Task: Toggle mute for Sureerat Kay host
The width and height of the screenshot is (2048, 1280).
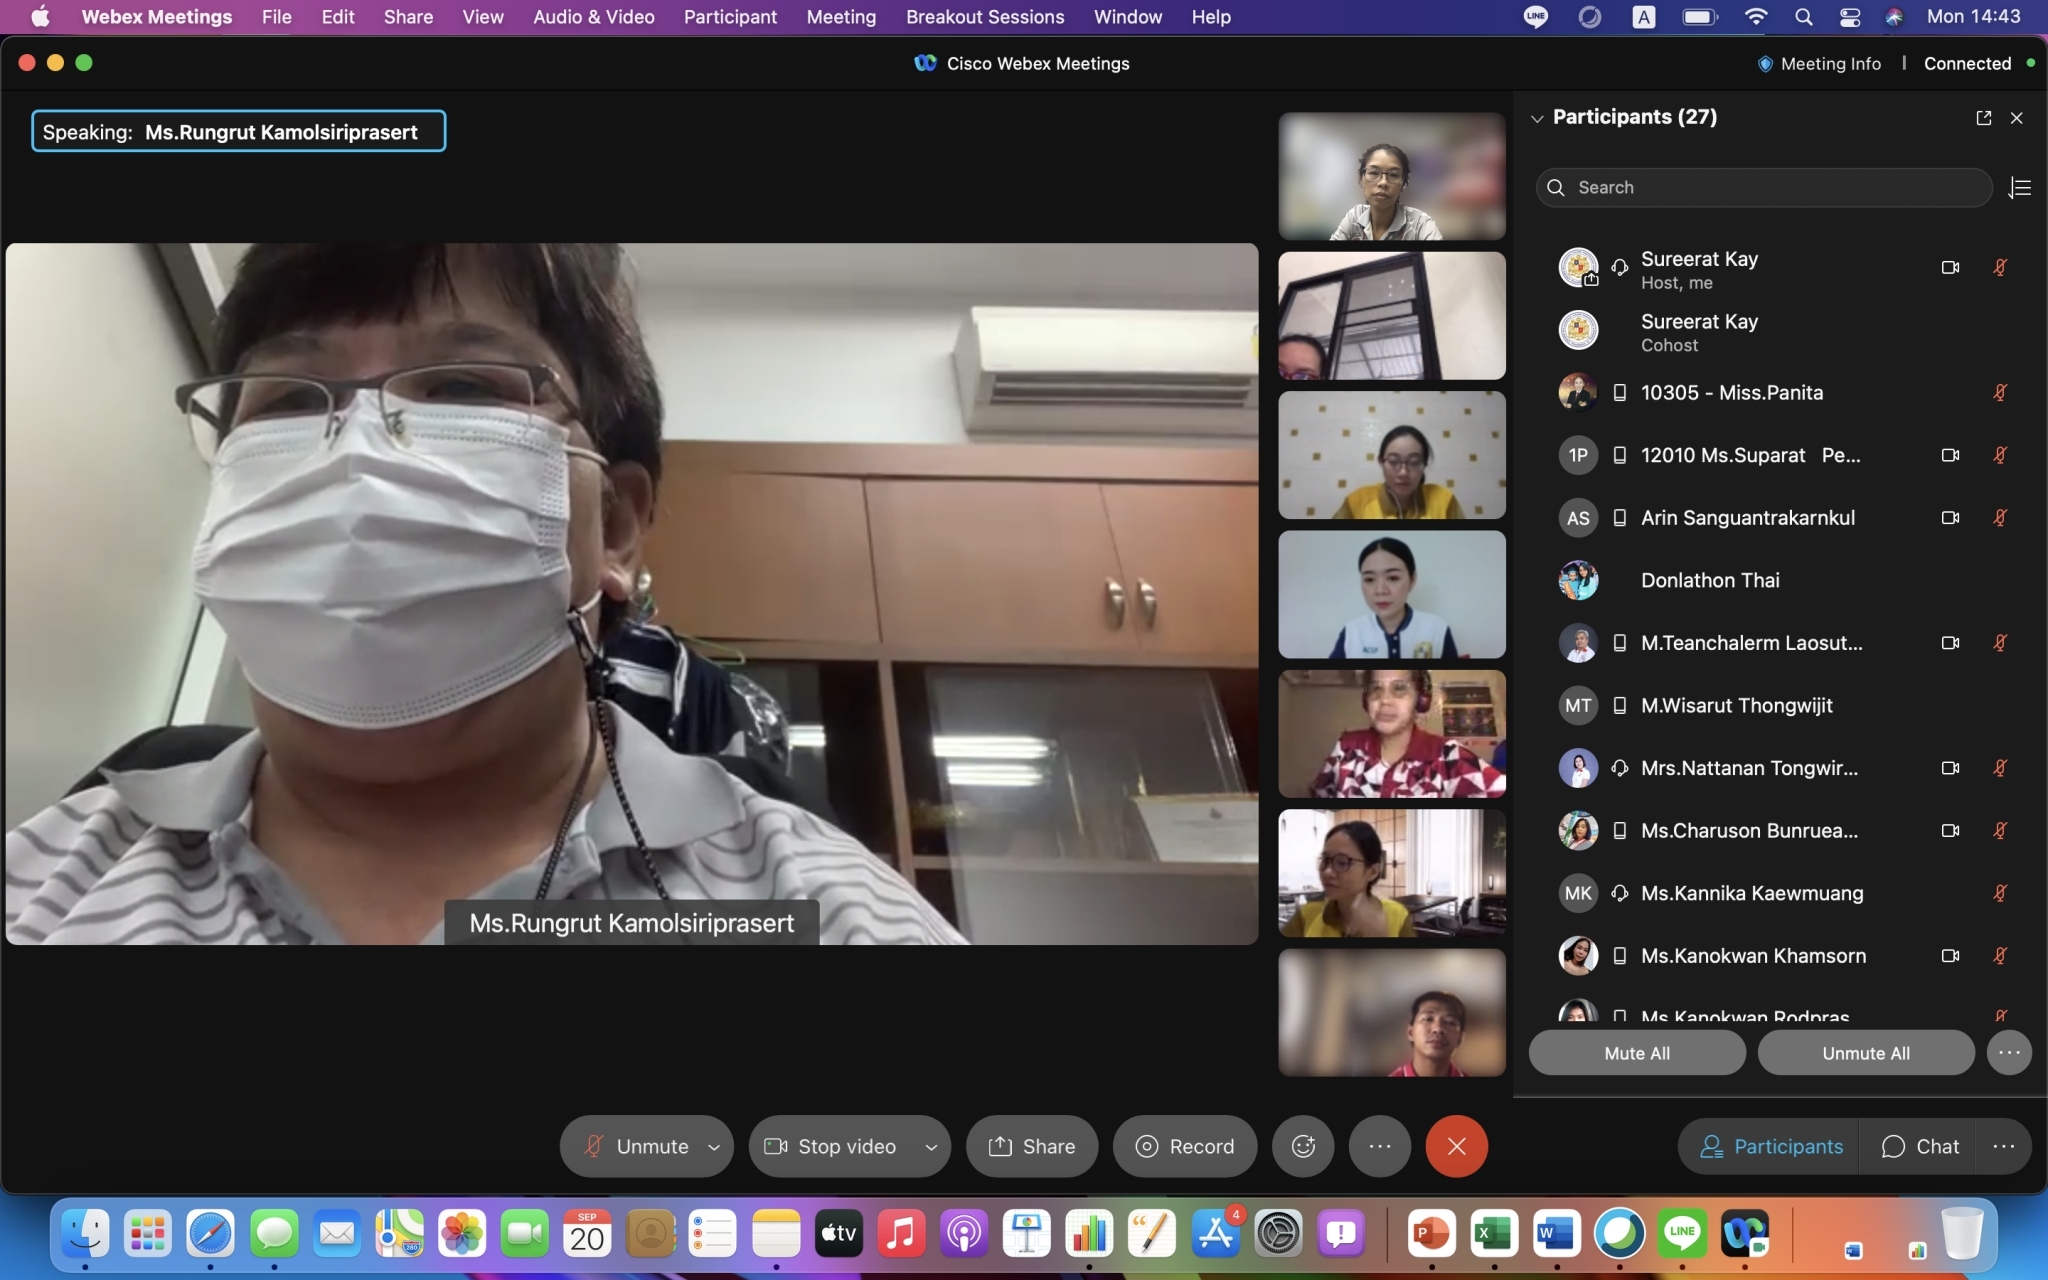Action: coord(2000,267)
